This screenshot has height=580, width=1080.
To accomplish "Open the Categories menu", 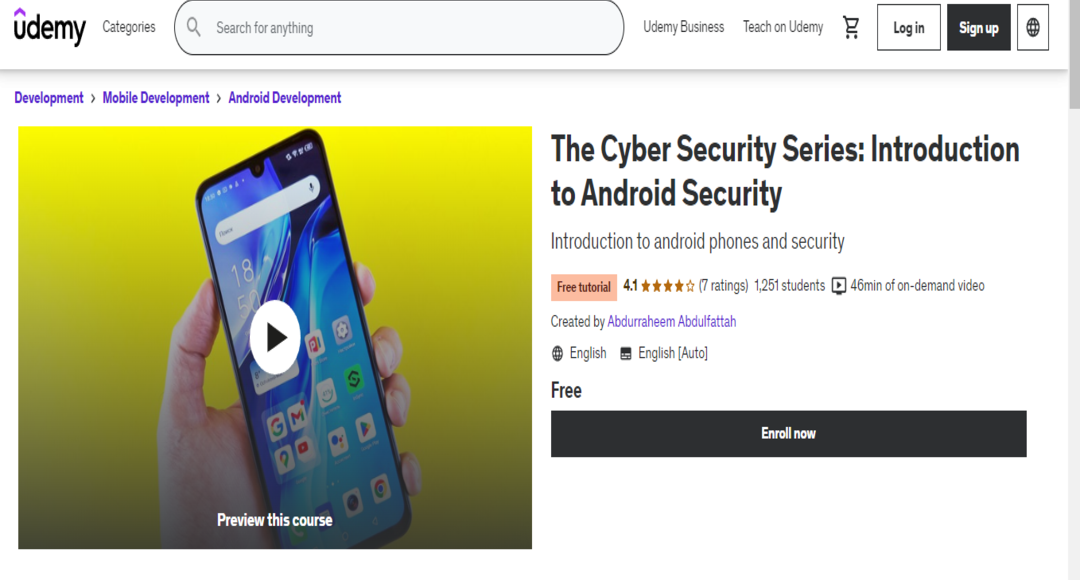I will [128, 27].
